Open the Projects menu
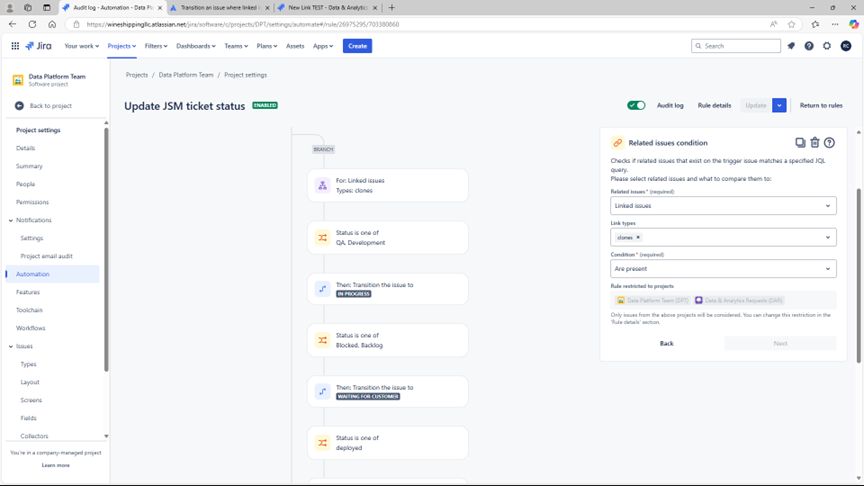The width and height of the screenshot is (864, 486). (122, 46)
